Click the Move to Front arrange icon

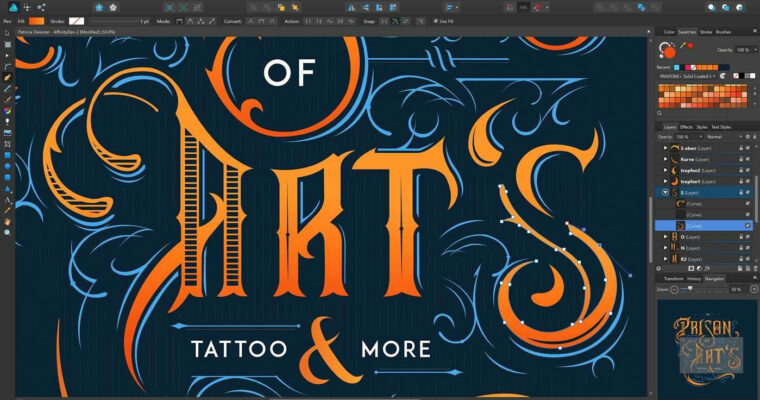pyautogui.click(x=295, y=7)
